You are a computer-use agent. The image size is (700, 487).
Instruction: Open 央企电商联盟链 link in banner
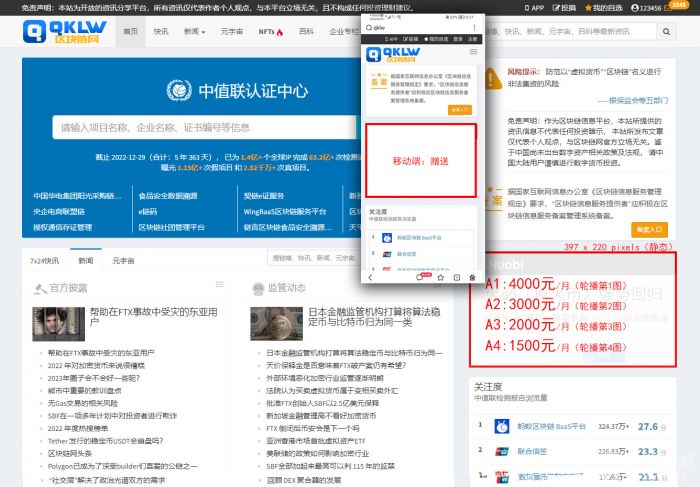click(59, 212)
